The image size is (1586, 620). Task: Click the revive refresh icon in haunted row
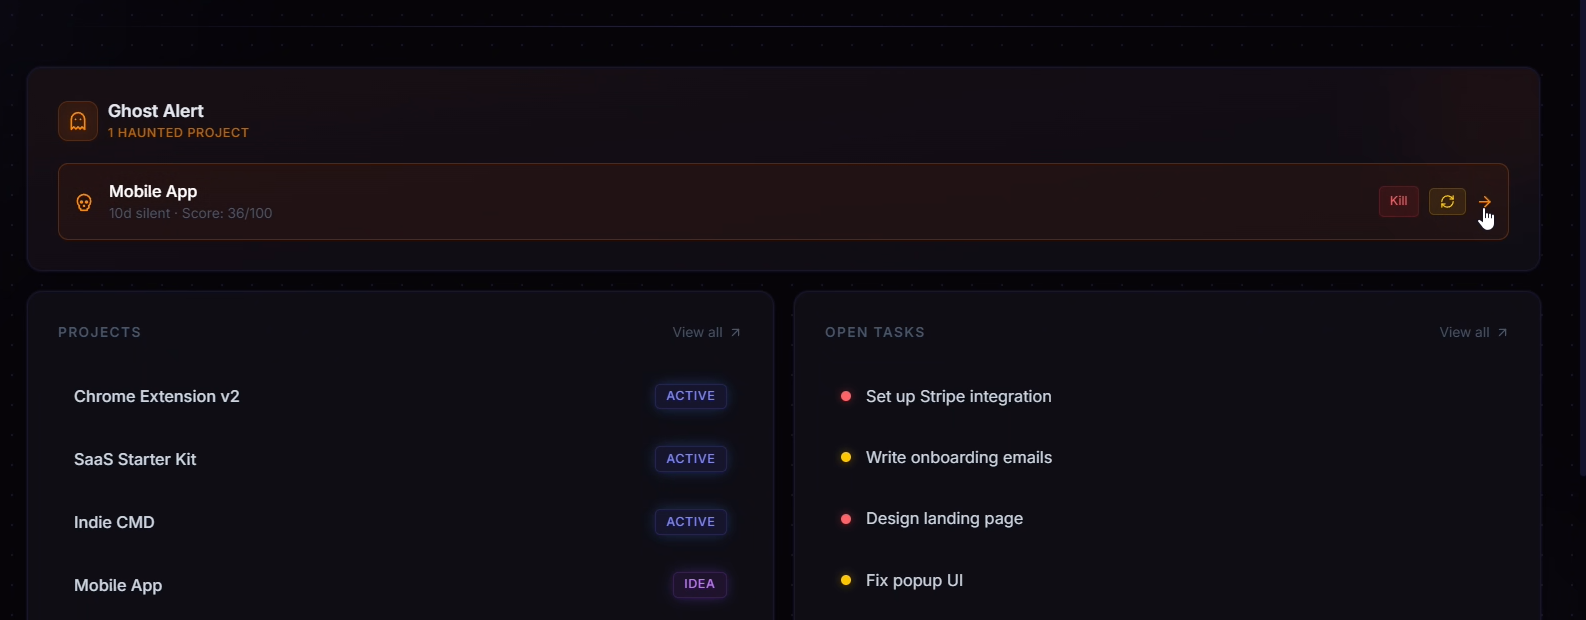(x=1447, y=201)
